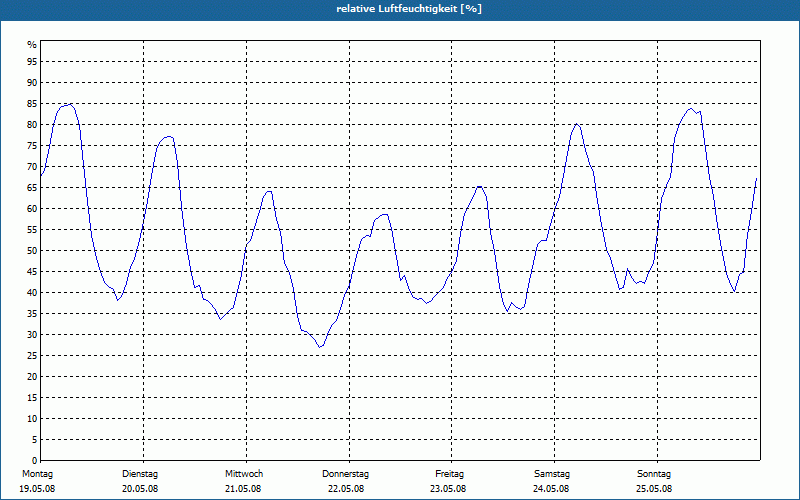Click the '45' value on the y-axis
800x500 pixels.
click(x=32, y=272)
